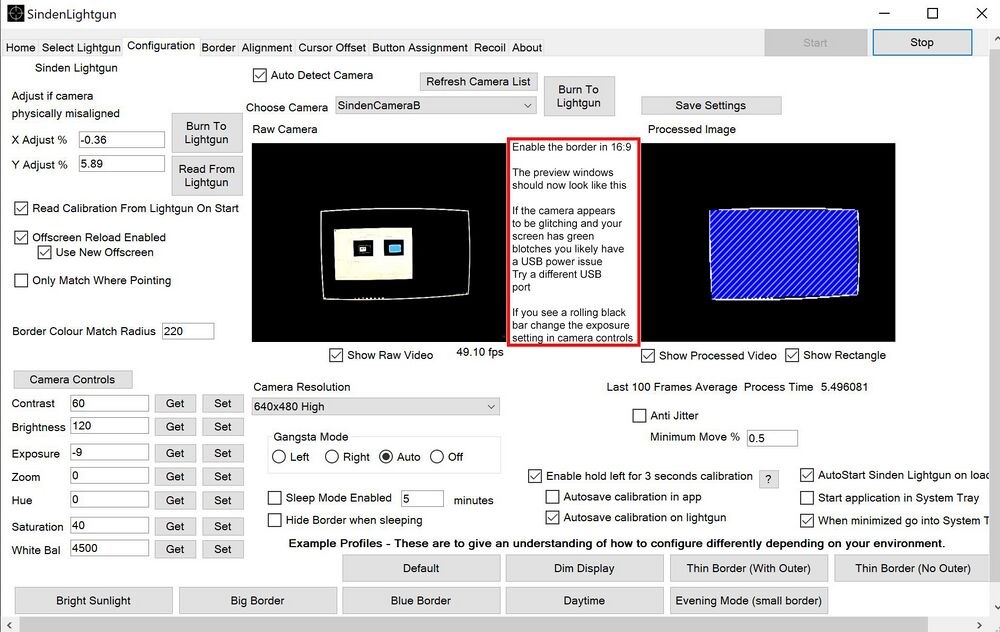Click Get for Contrast
The image size is (1000, 632).
(x=175, y=404)
